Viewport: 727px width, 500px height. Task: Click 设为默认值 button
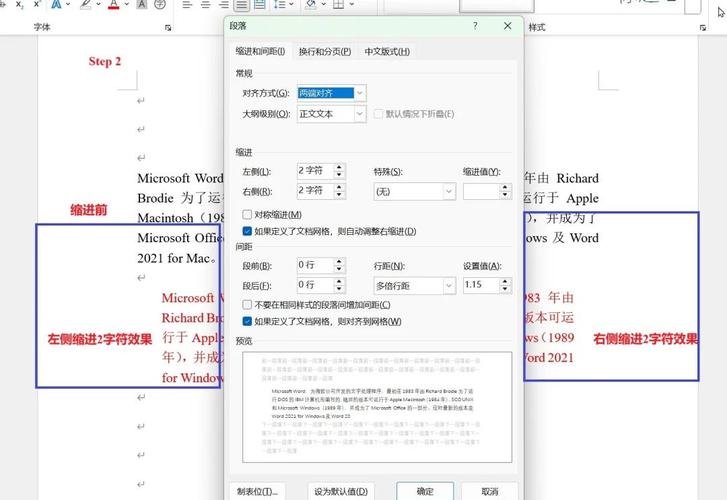coord(341,491)
